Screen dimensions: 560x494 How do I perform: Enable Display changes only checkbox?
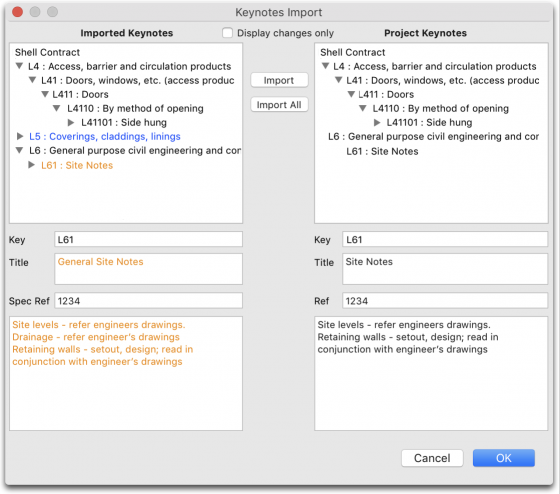(x=227, y=33)
